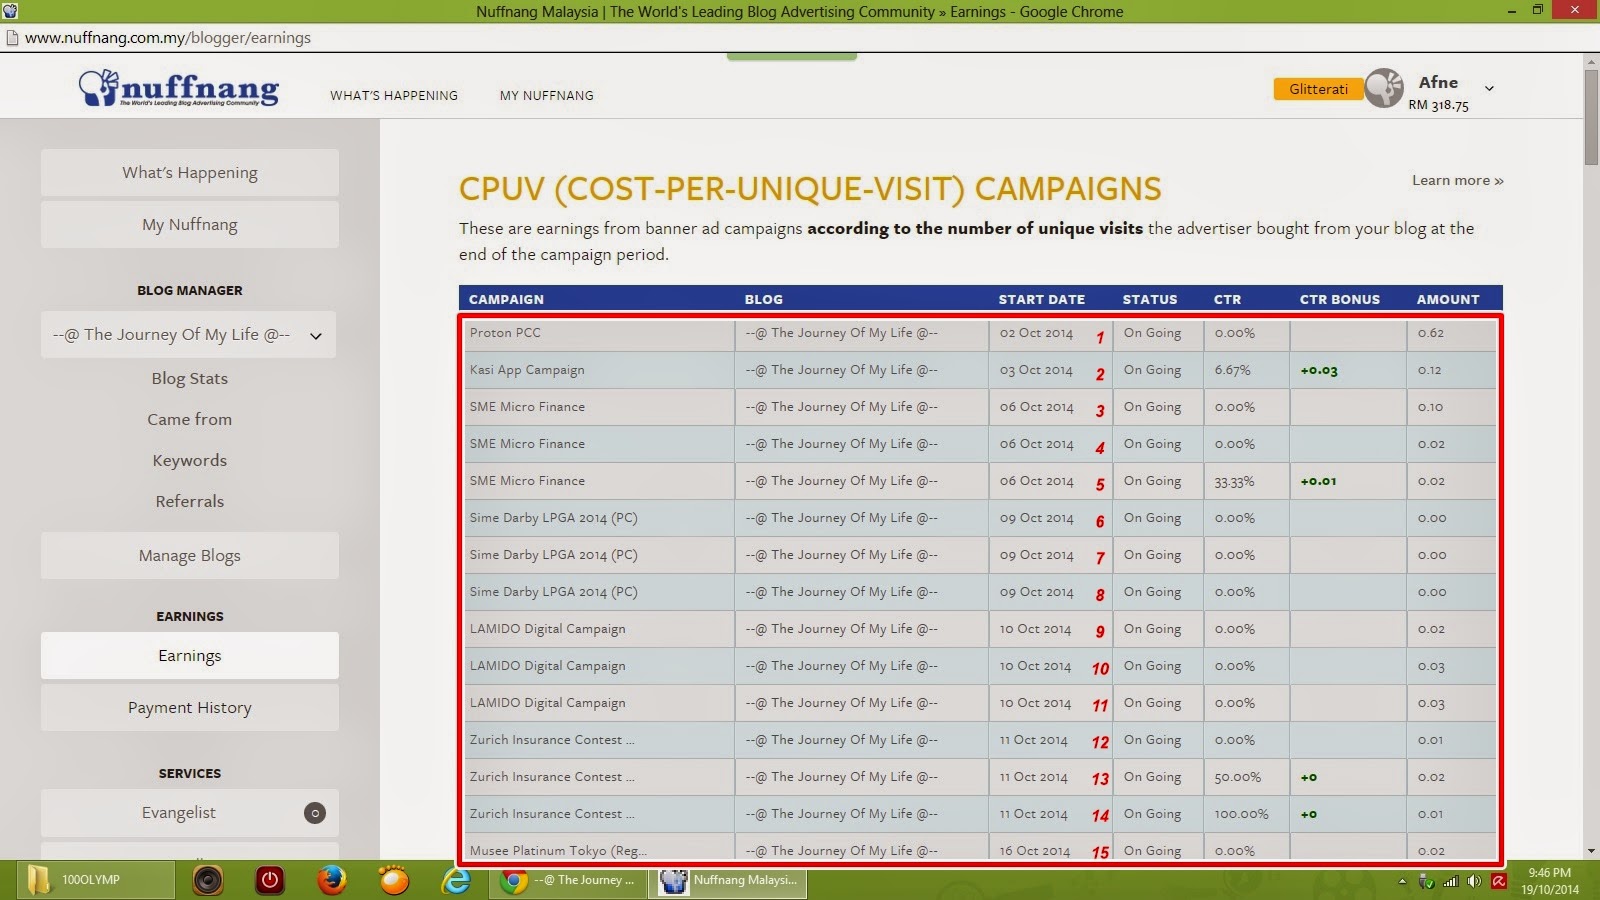
Task: Click the Nuffnang logo
Action: 179,88
